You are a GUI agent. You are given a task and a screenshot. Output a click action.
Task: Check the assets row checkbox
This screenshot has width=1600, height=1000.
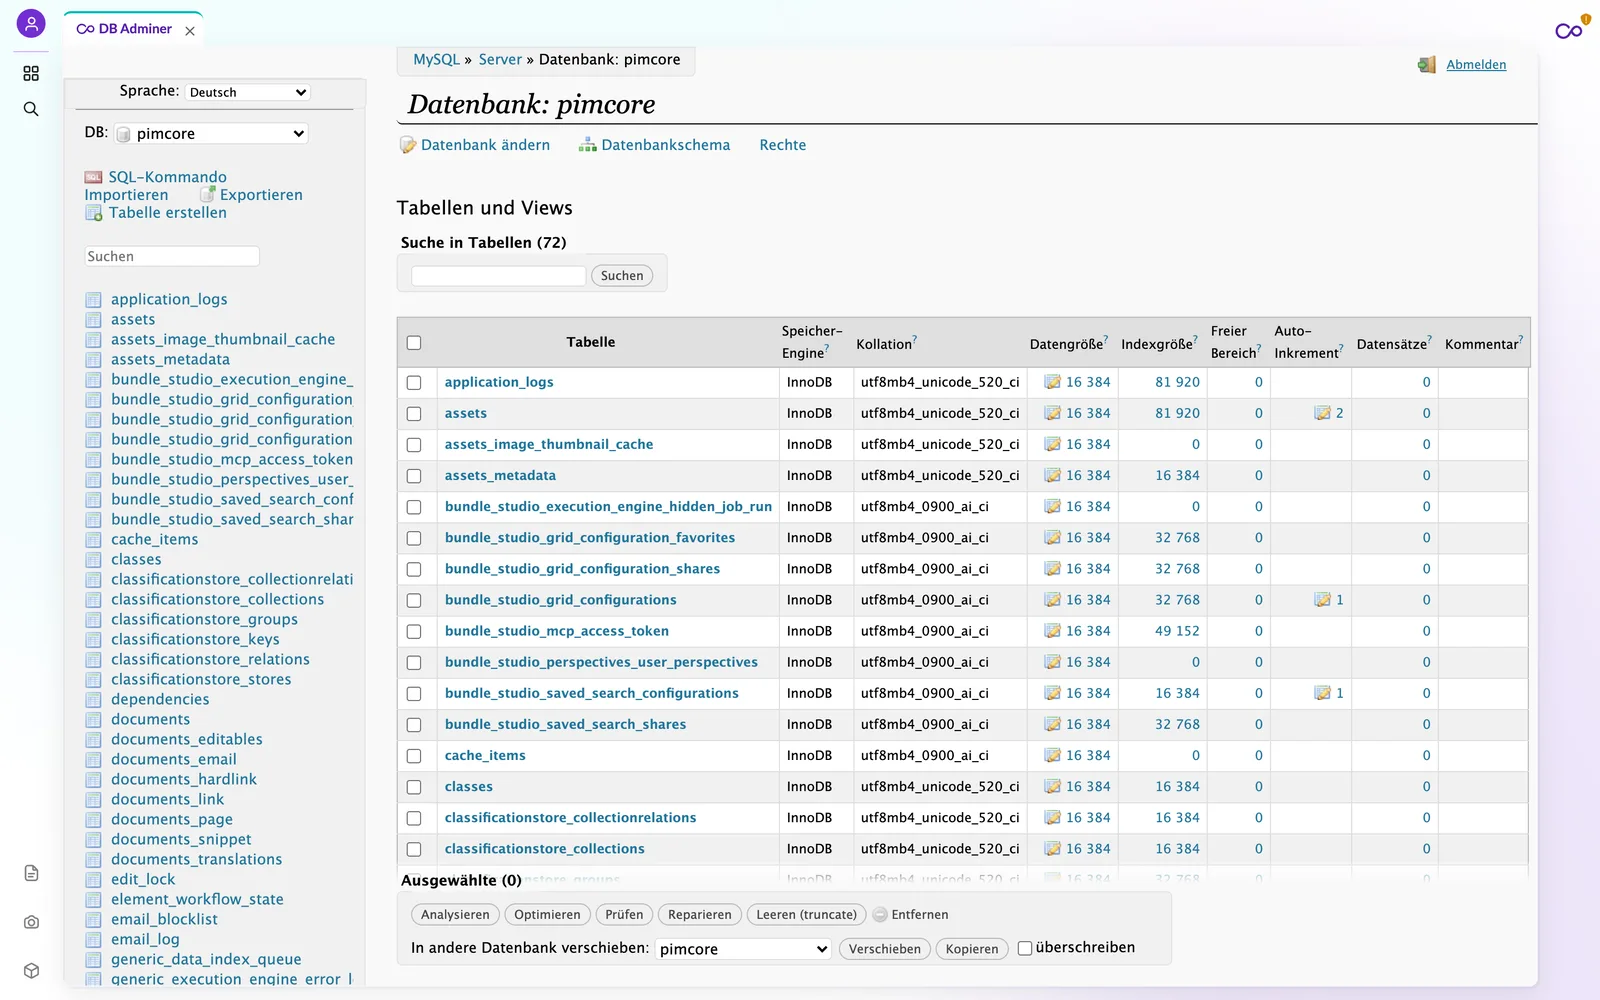[x=414, y=414]
